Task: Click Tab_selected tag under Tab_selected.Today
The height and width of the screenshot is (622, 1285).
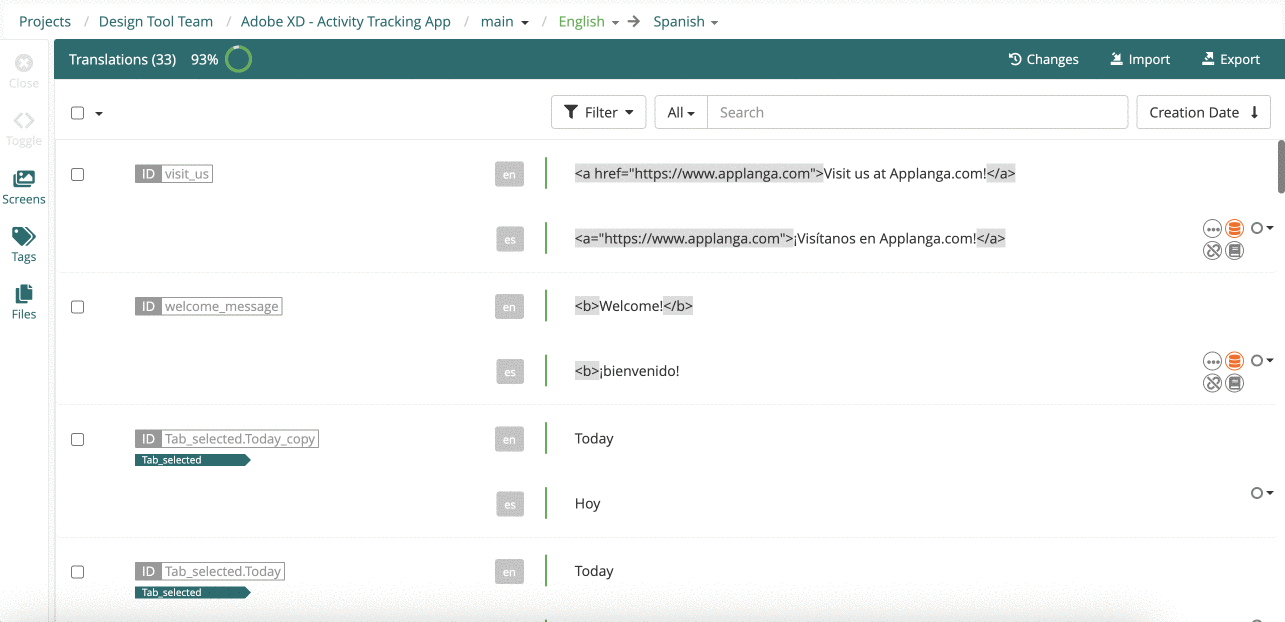Action: 192,593
